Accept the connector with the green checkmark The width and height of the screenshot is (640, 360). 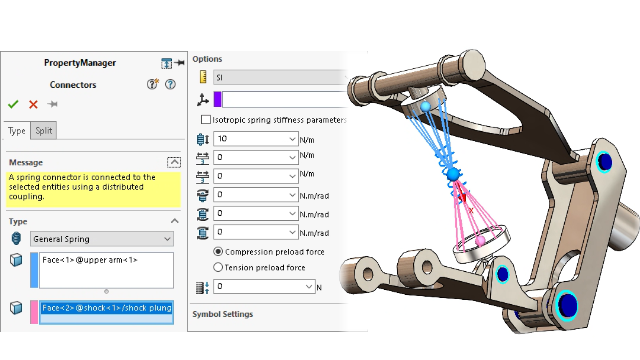click(13, 104)
